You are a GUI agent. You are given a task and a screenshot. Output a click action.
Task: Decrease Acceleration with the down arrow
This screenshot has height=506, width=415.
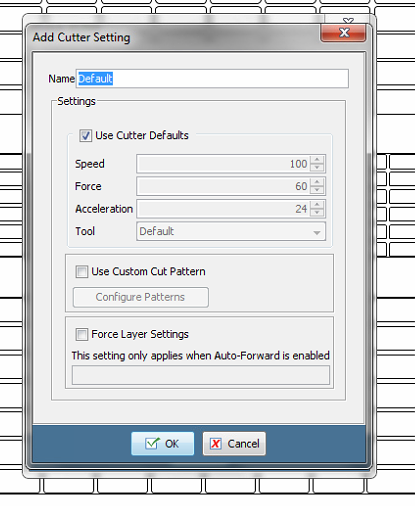coord(317,213)
